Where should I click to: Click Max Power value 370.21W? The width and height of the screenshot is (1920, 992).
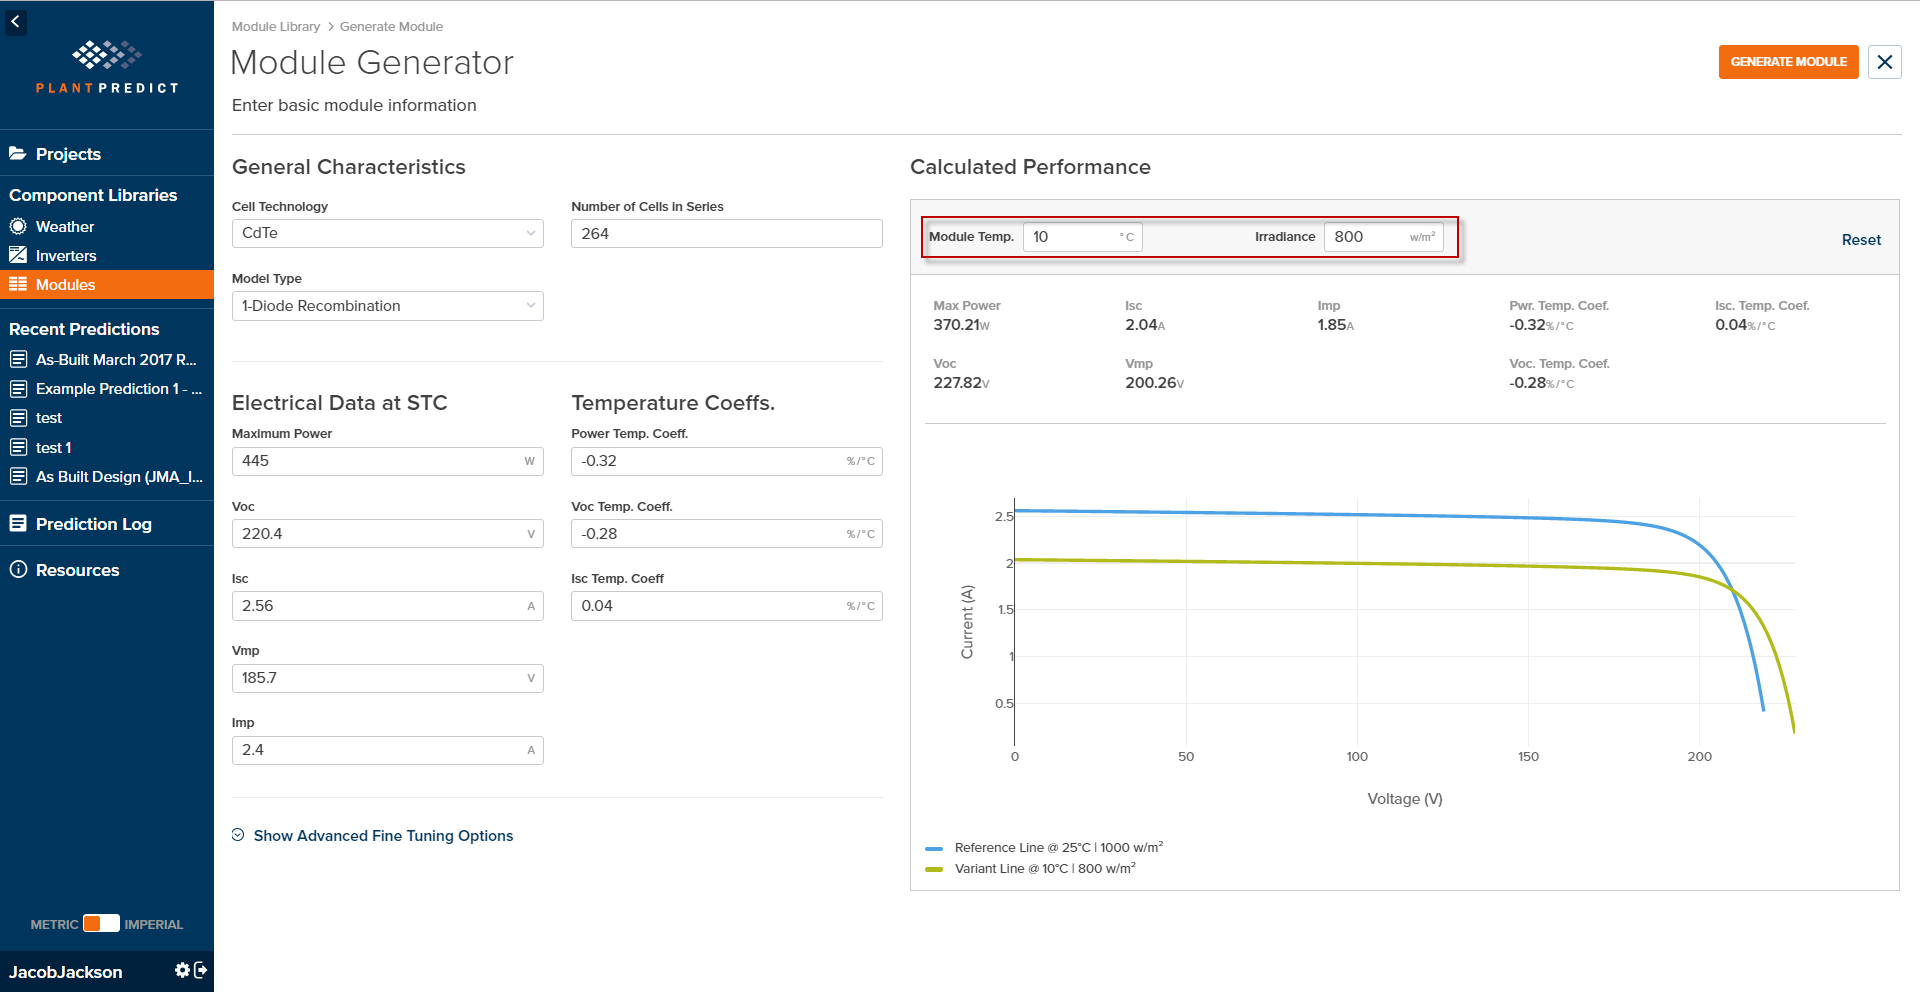pyautogui.click(x=961, y=325)
